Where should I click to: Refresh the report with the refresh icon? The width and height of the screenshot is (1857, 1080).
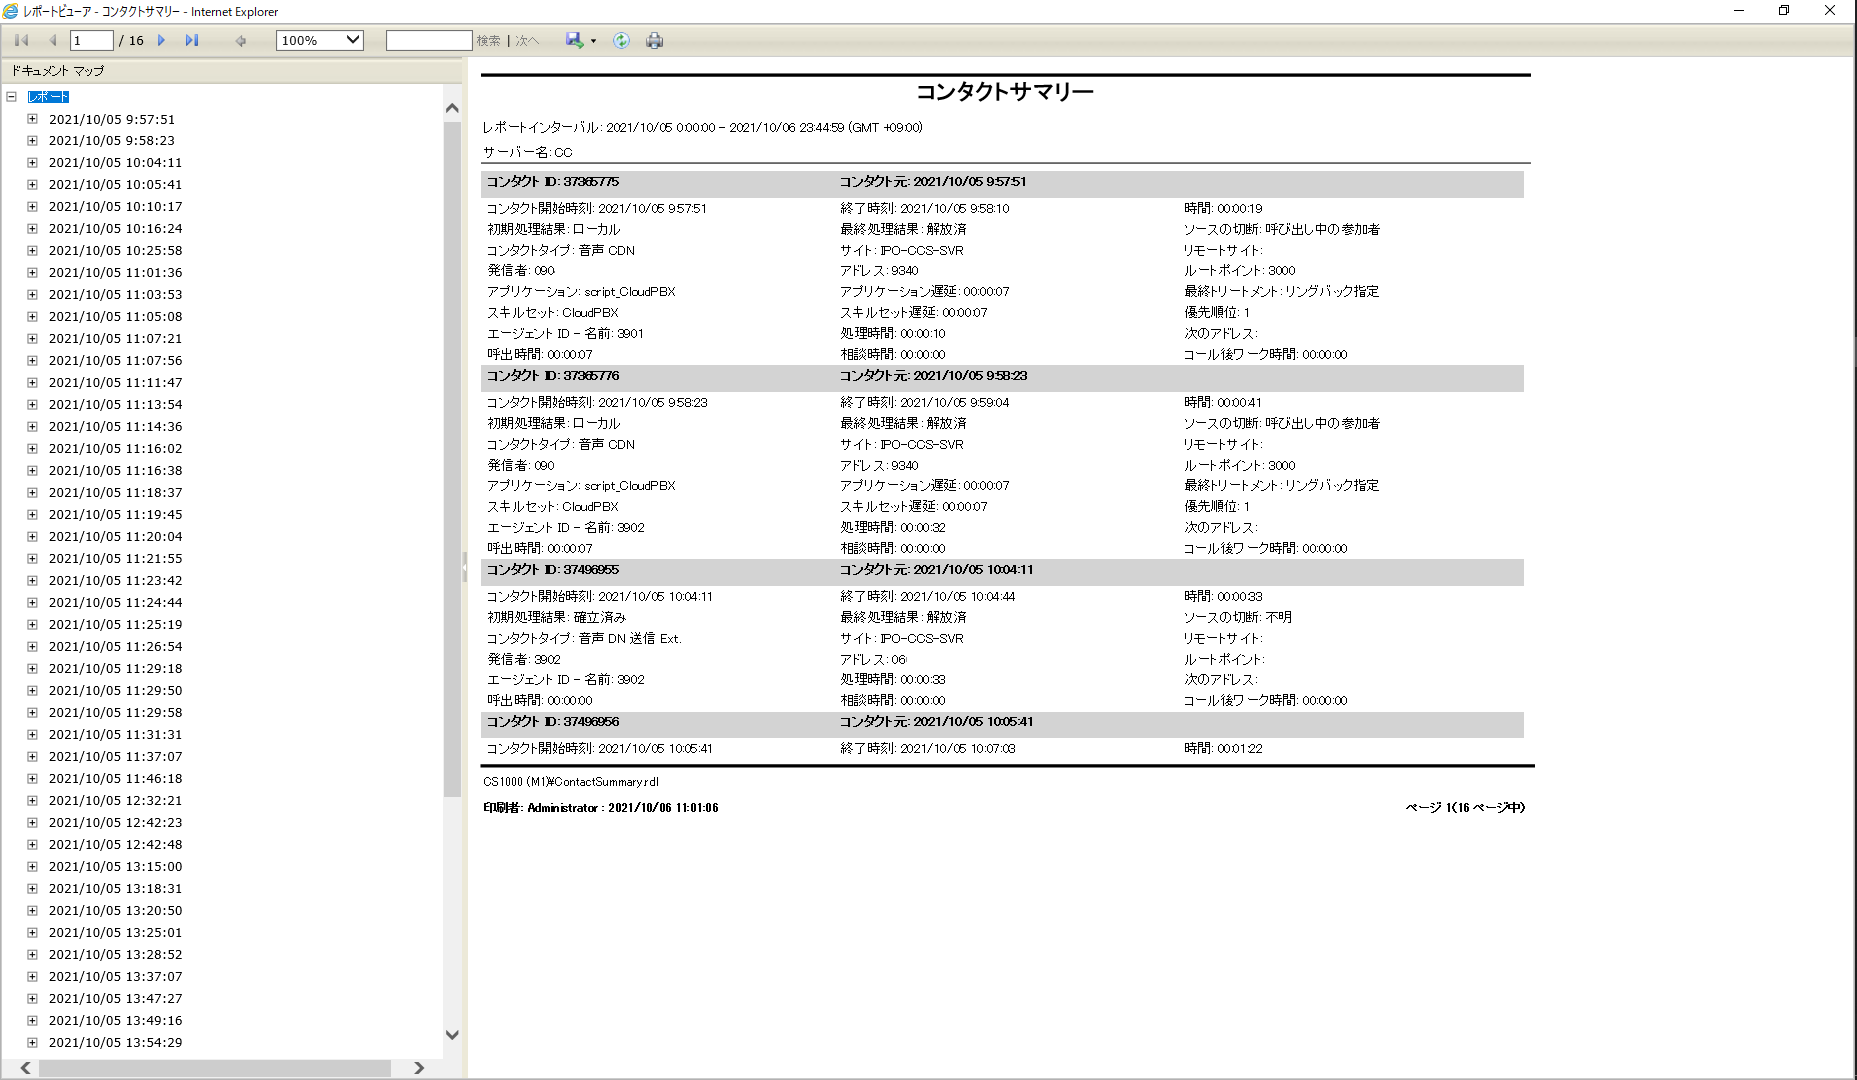(x=621, y=40)
